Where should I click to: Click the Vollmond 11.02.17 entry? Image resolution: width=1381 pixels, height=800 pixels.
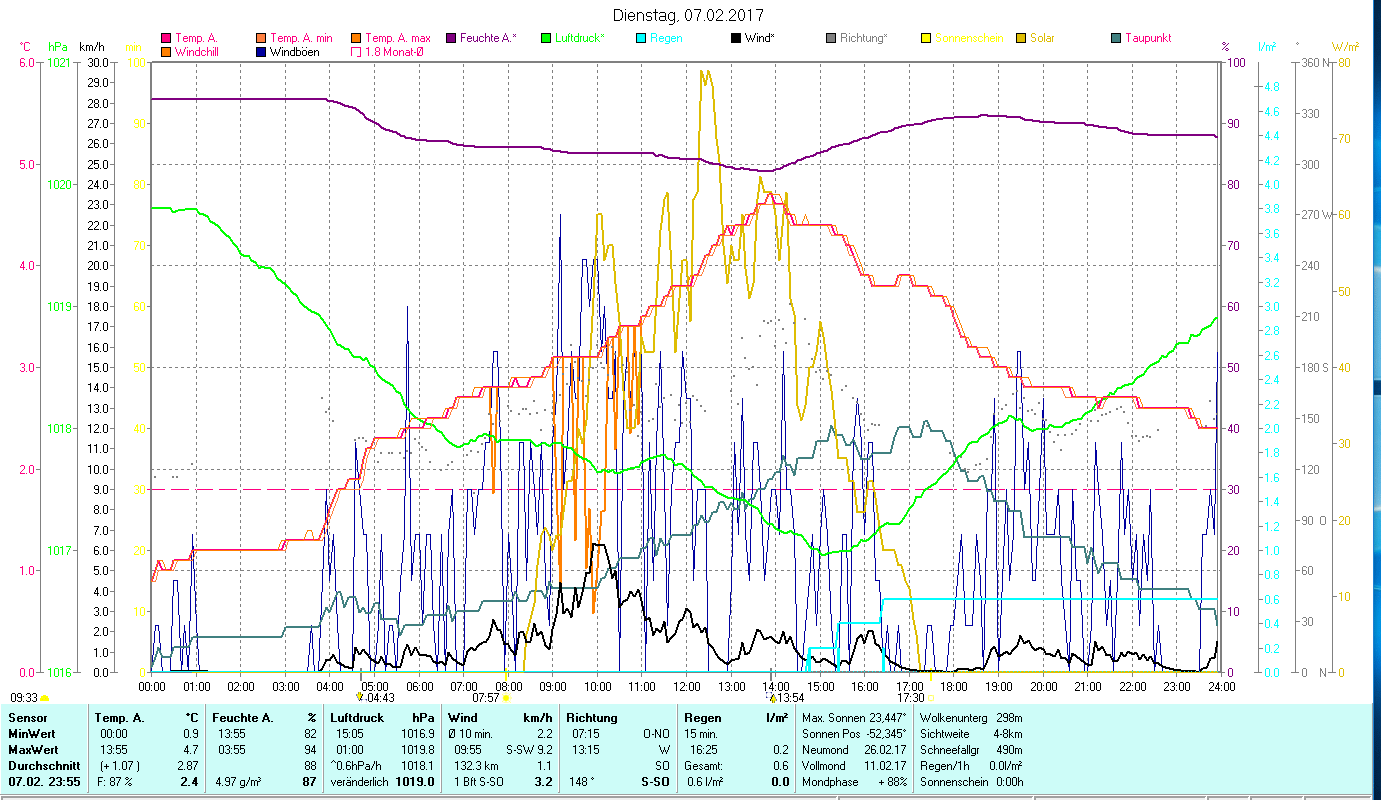tap(855, 765)
